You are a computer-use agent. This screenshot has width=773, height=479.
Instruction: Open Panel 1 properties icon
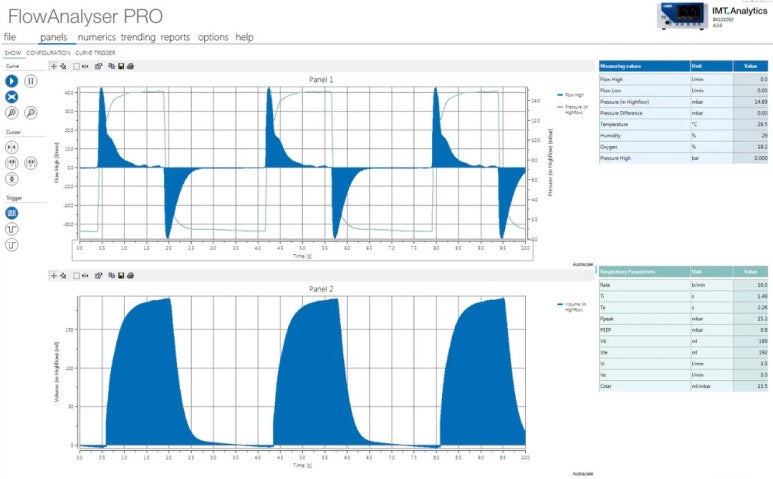99,66
